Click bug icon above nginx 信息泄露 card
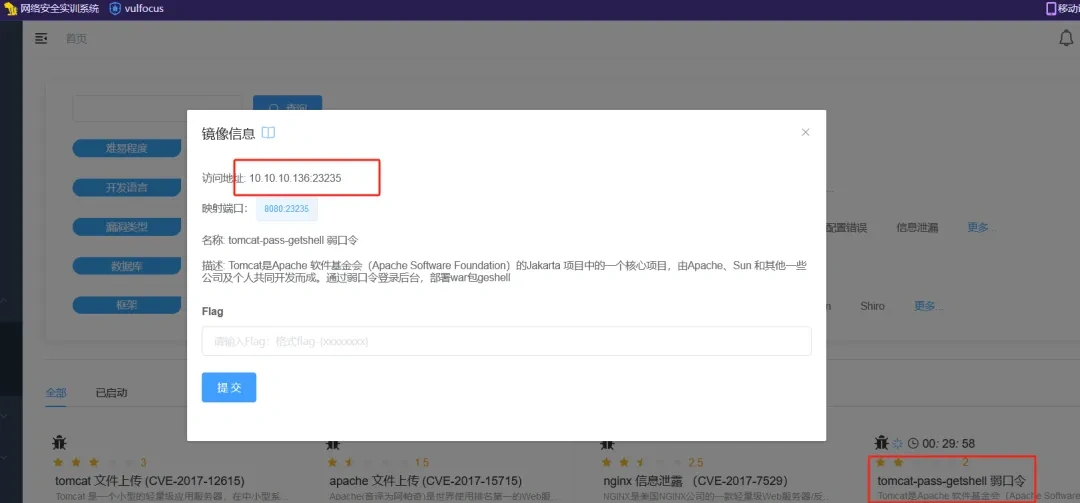The image size is (1080, 503). coord(608,443)
